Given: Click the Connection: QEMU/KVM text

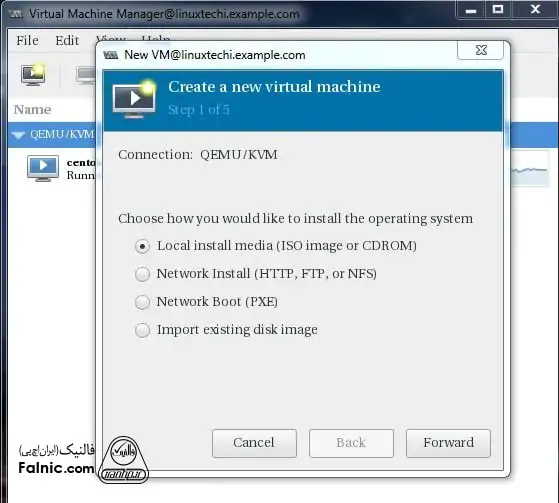Looking at the screenshot, I should (198, 155).
